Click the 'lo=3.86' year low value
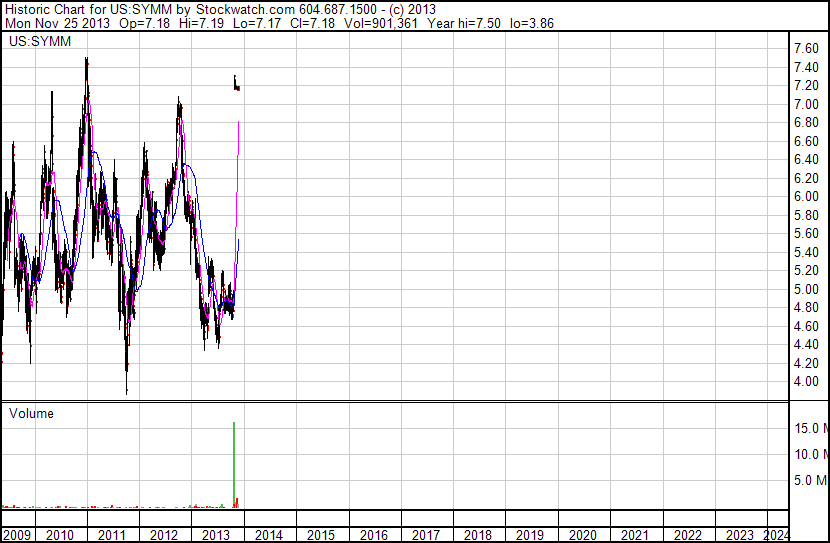Screen dimensions: 830x543 (x=531, y=23)
